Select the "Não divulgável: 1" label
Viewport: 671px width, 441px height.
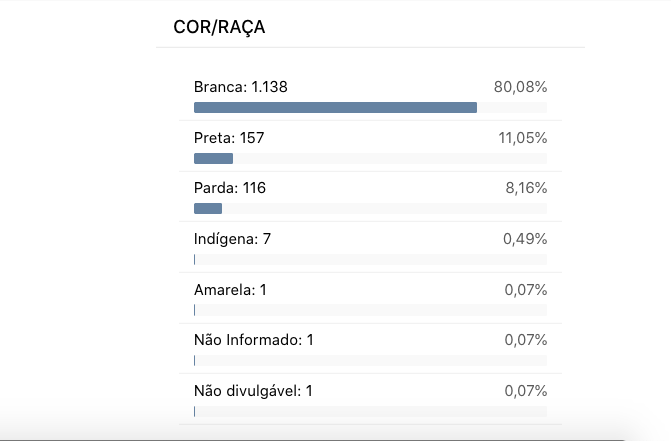(253, 391)
